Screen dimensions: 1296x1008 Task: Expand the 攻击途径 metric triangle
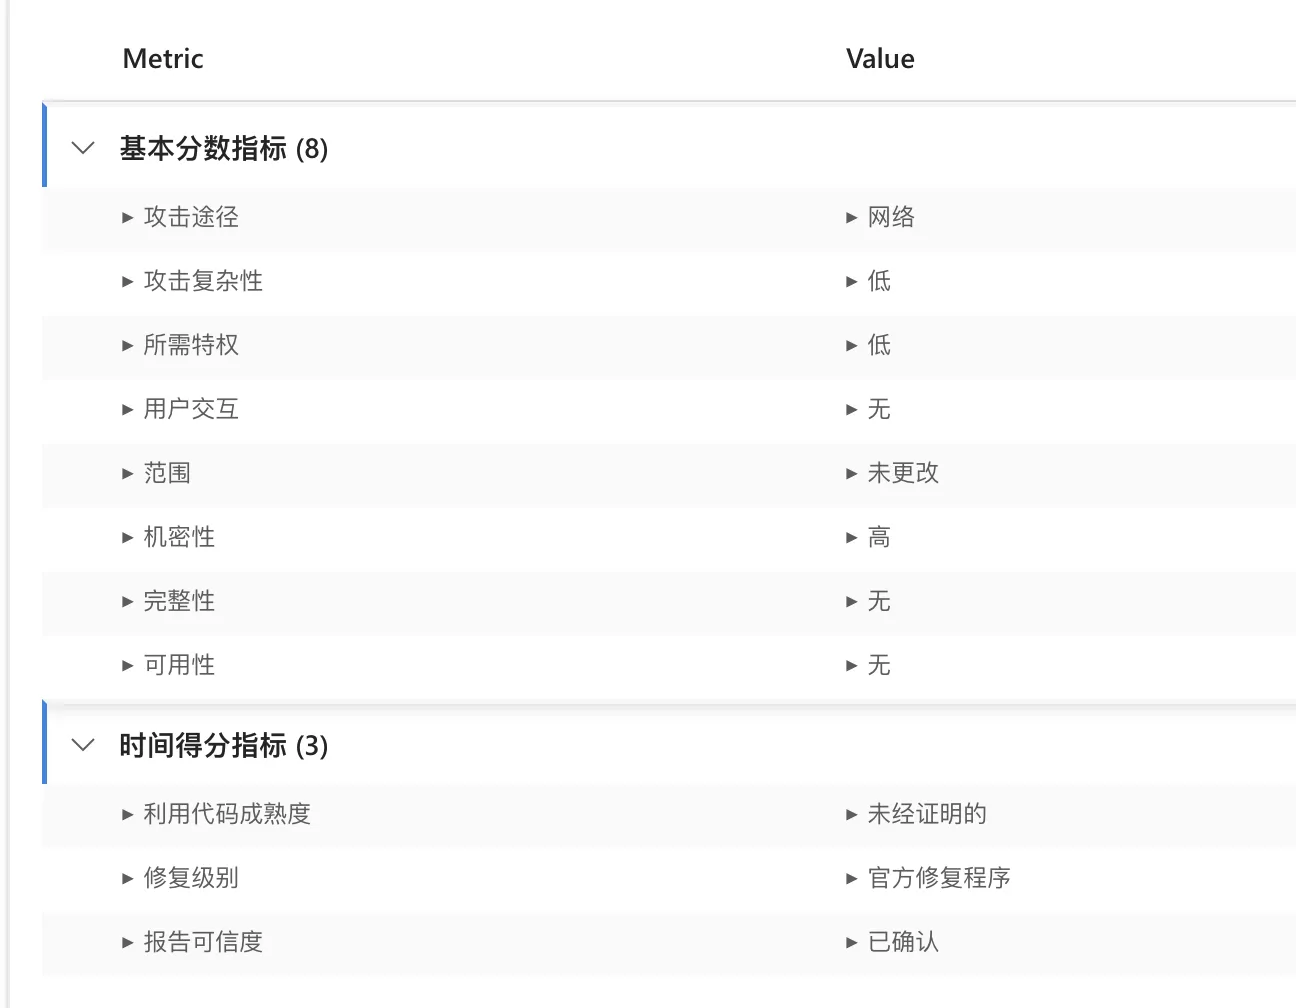point(127,217)
